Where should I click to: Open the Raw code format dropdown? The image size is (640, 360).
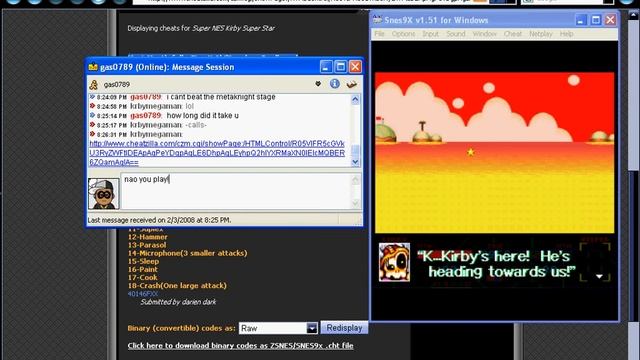278,328
